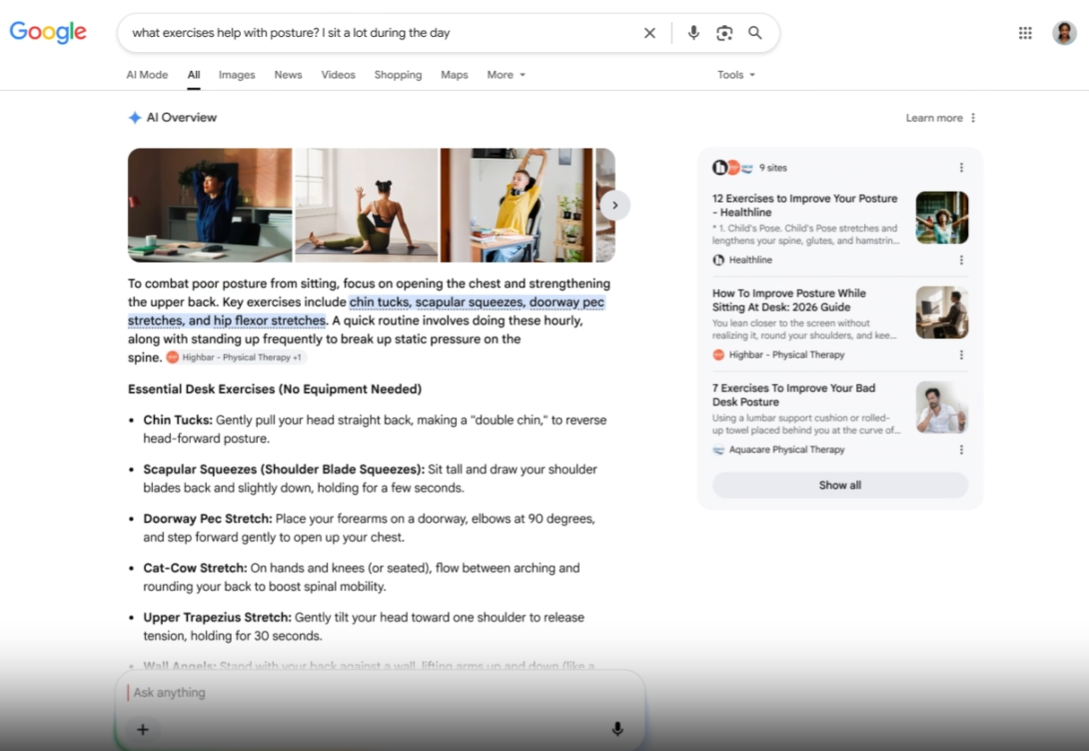
Task: Click the Learn more link
Action: (934, 117)
